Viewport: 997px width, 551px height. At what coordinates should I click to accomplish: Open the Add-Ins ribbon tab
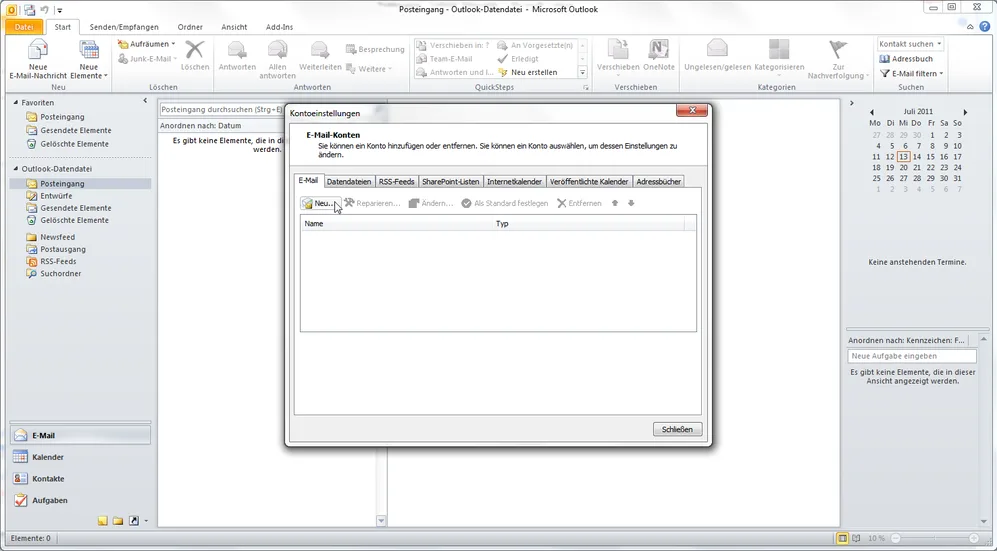pos(279,27)
